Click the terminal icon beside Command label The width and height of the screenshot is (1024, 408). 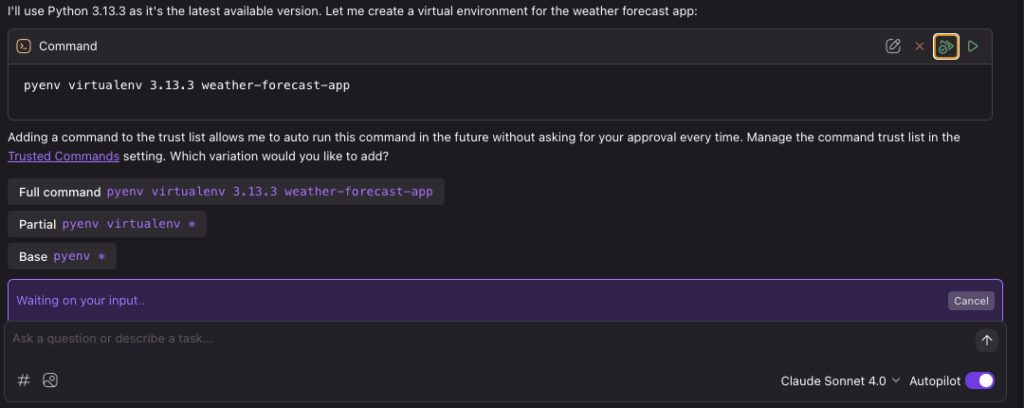[24, 46]
